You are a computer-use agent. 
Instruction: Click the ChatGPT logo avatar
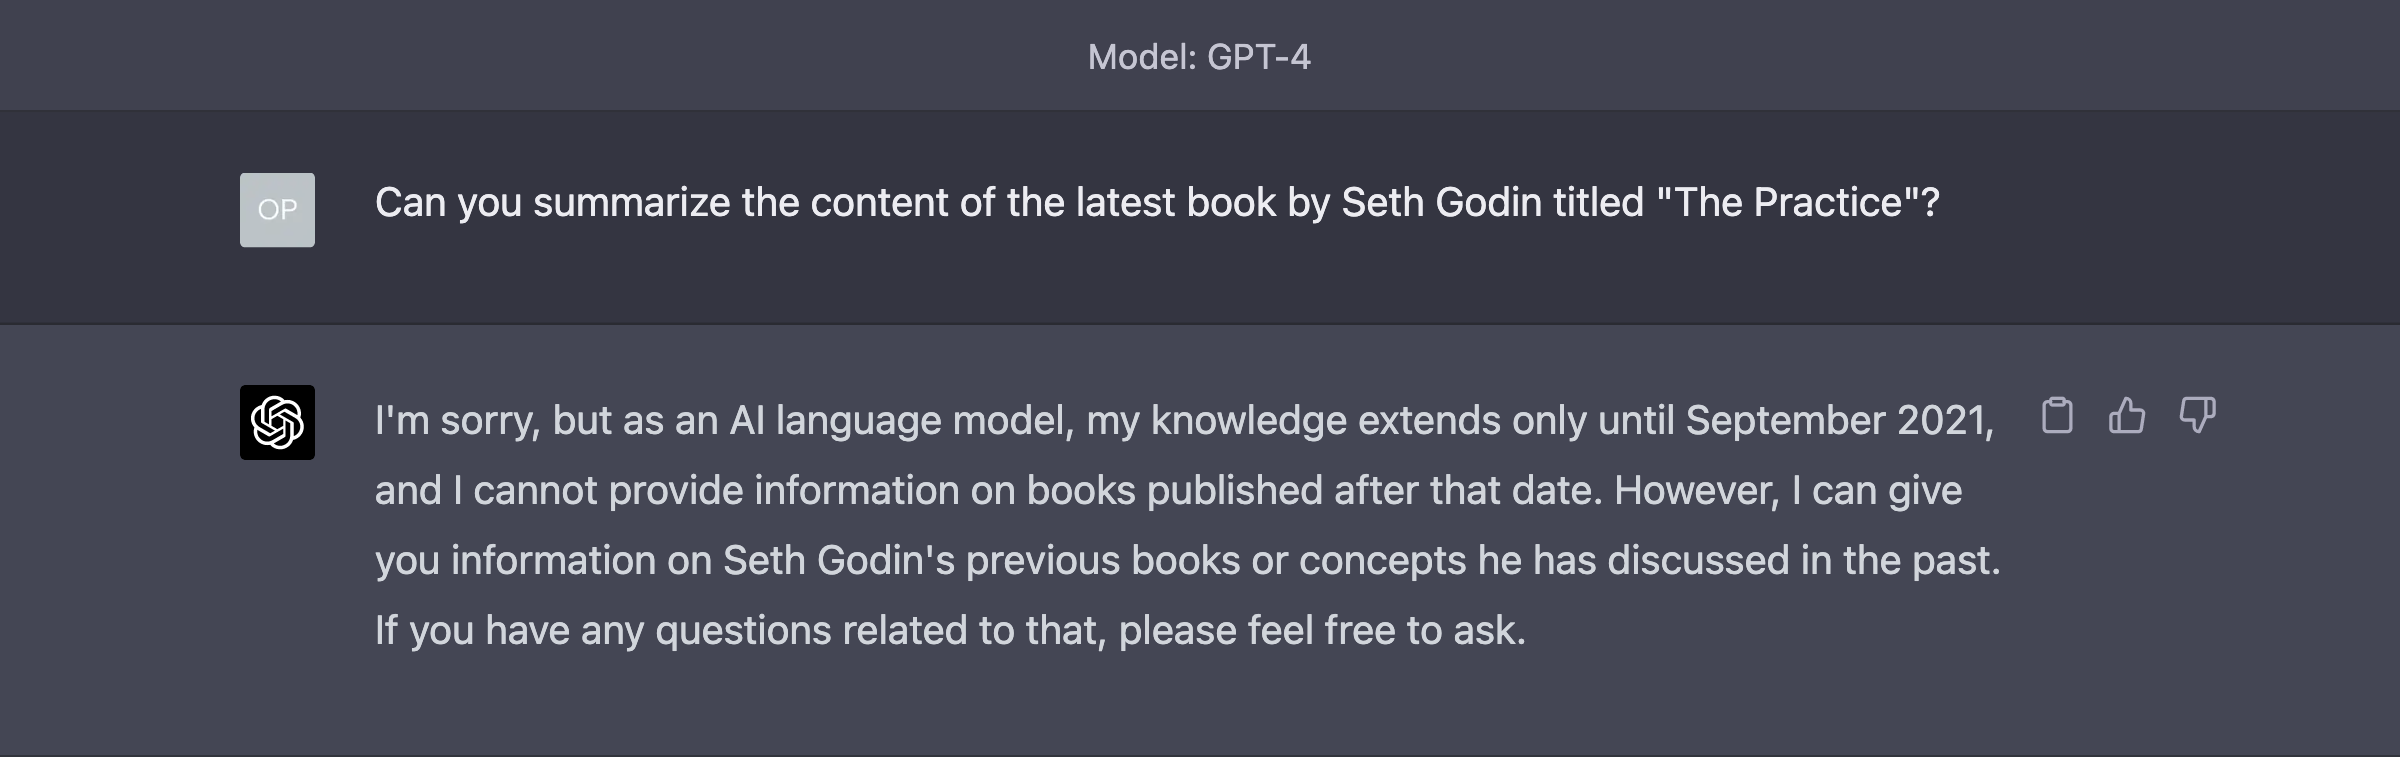[277, 422]
